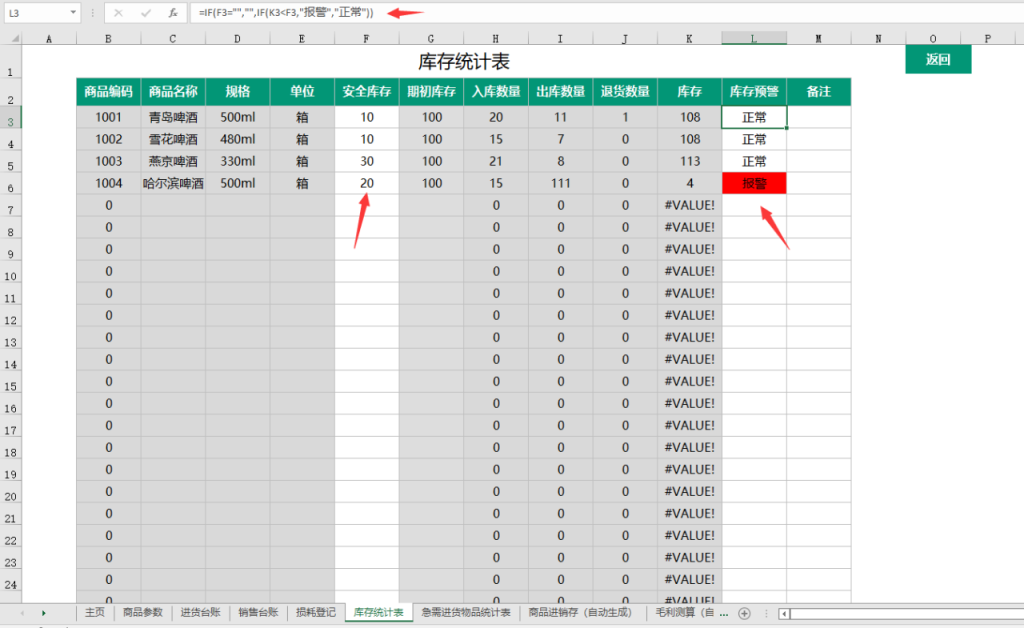Click the Cancel (X) icon in formula bar
The height and width of the screenshot is (628, 1024).
click(119, 13)
